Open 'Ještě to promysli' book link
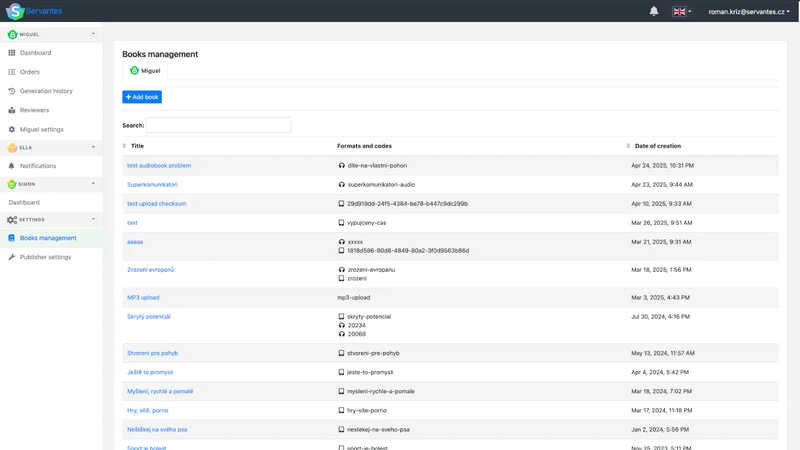 tap(150, 372)
